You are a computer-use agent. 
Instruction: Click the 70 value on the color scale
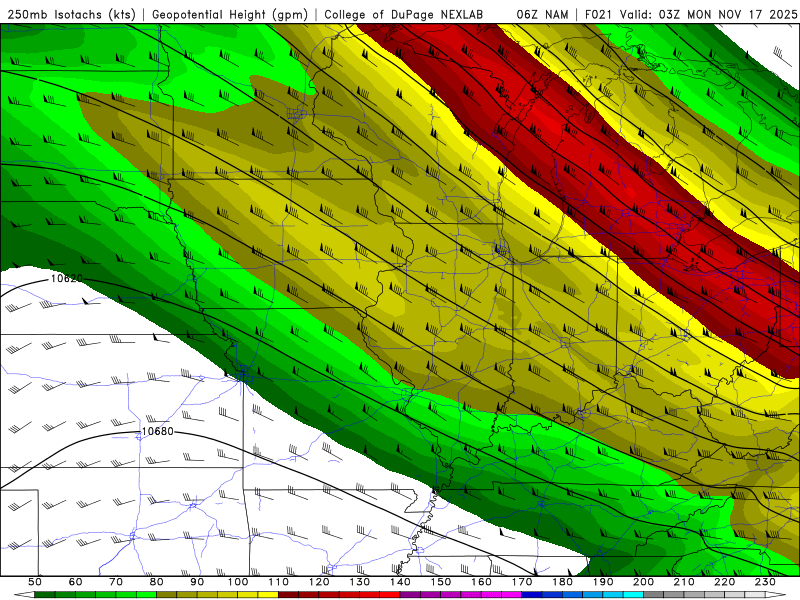point(116,582)
